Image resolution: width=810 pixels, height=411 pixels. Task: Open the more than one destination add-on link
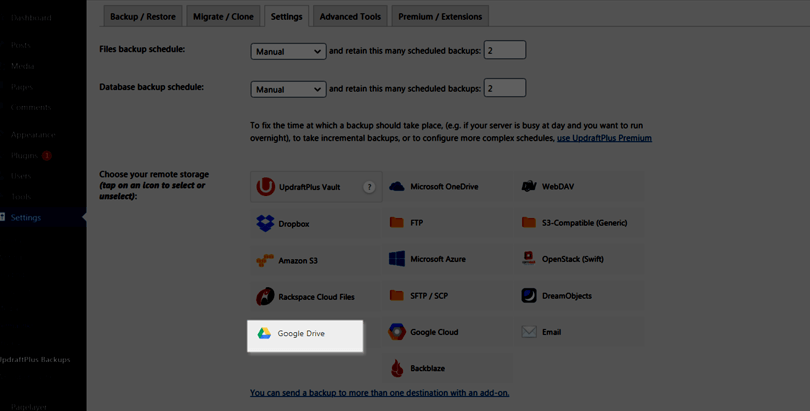[380, 393]
